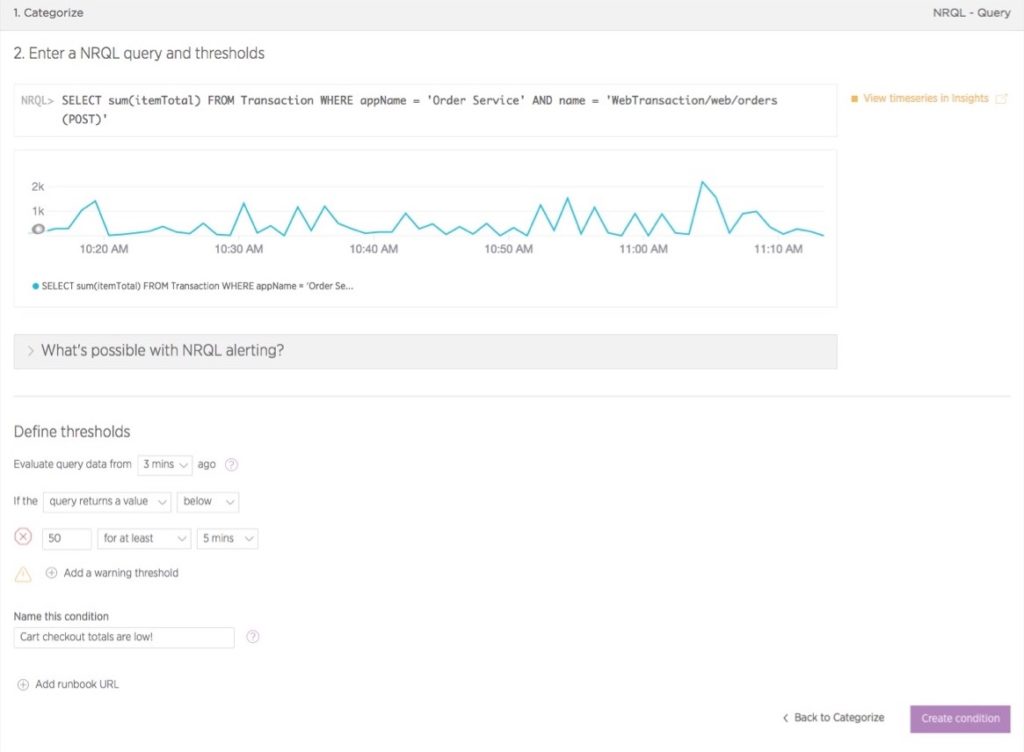The image size is (1024, 752).
Task: Open the 'query returns a value' dropdown
Action: click(107, 501)
